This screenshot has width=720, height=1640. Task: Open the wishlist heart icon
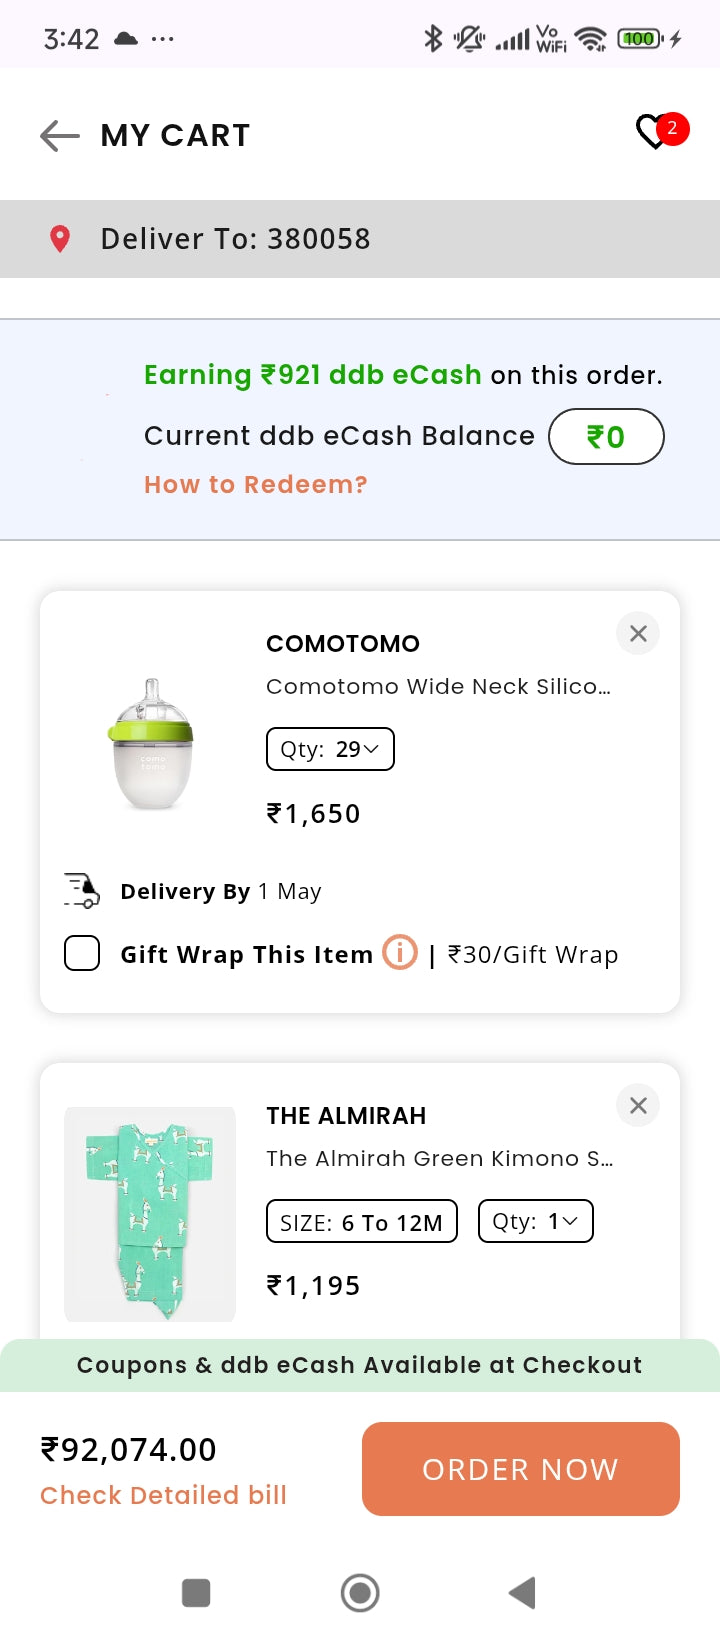point(655,132)
